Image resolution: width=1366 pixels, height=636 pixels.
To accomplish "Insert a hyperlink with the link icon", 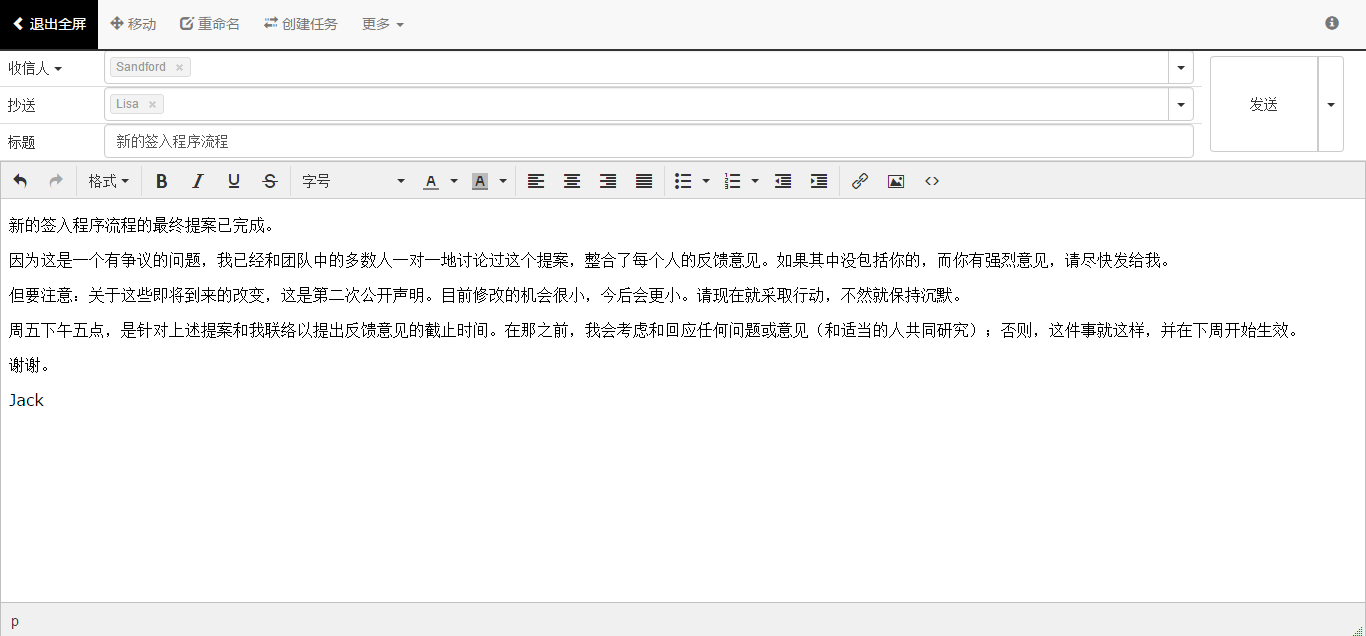I will tap(860, 181).
